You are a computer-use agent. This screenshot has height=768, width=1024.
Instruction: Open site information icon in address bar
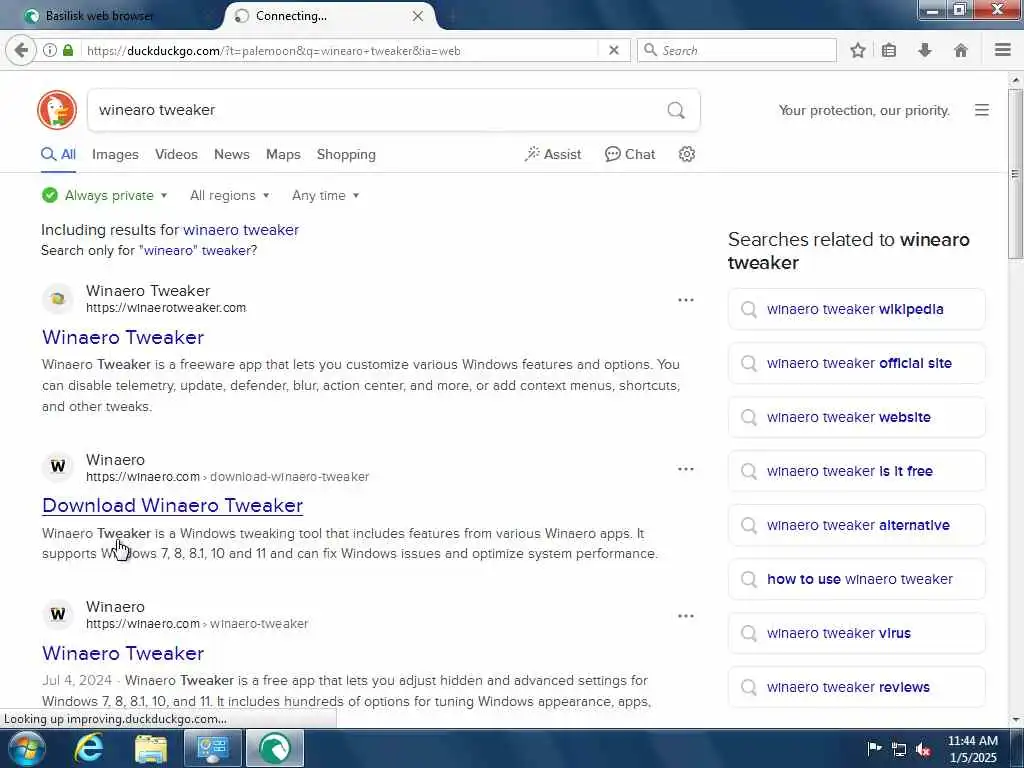(50, 50)
